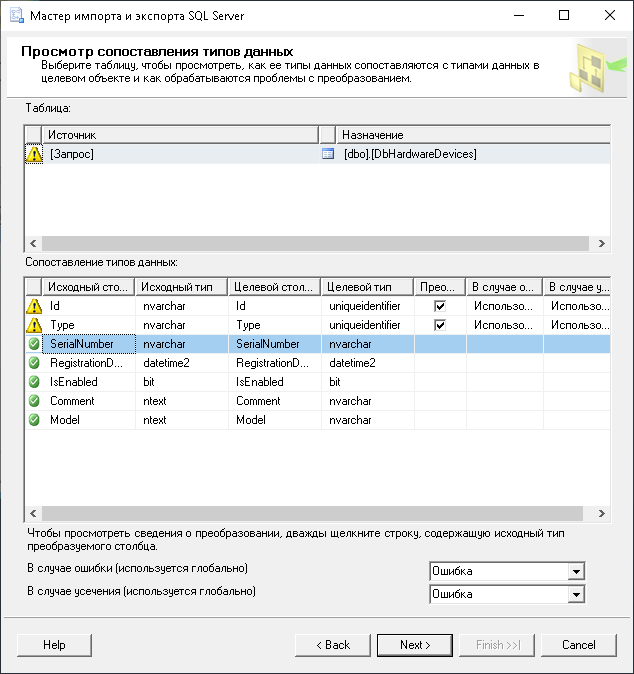Click the green check icon for RegistrationDate row

33,363
